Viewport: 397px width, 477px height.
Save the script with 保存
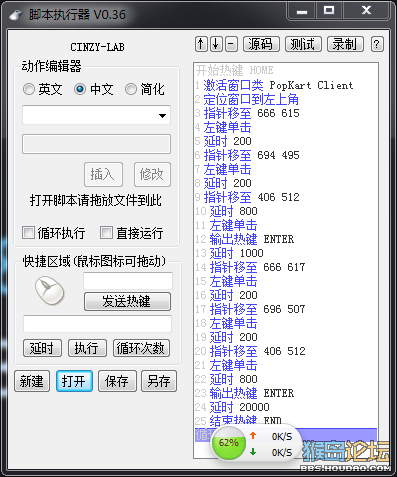[117, 381]
